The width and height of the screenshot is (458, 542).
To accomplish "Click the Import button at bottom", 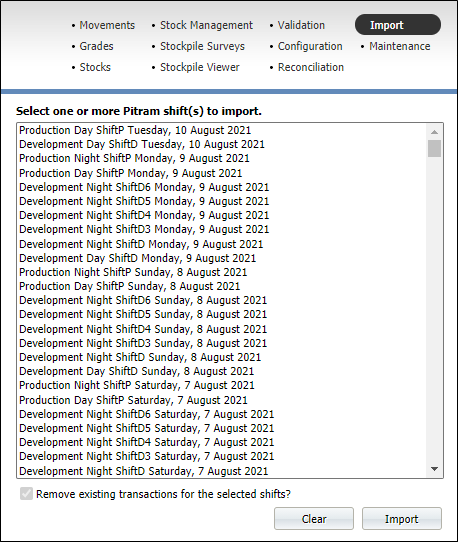I will pyautogui.click(x=402, y=518).
